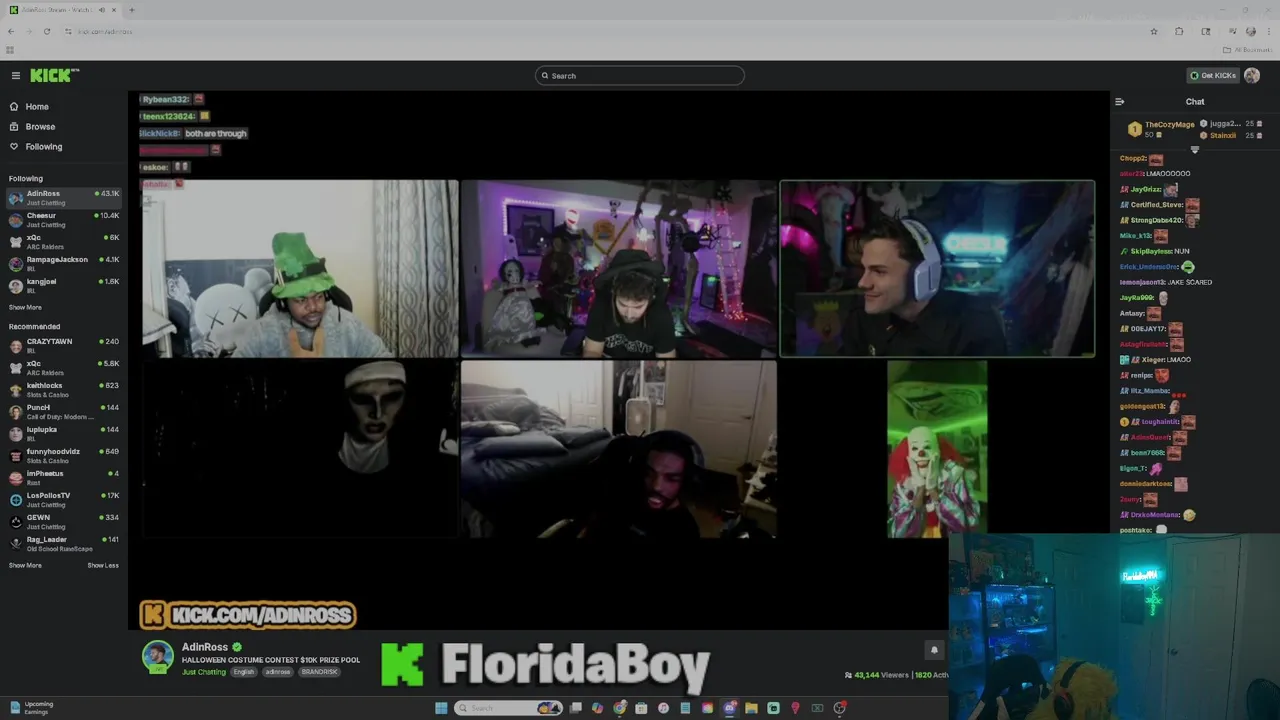Viewport: 1280px width, 720px height.
Task: Open Chrome from the taskbar
Action: pyautogui.click(x=620, y=708)
